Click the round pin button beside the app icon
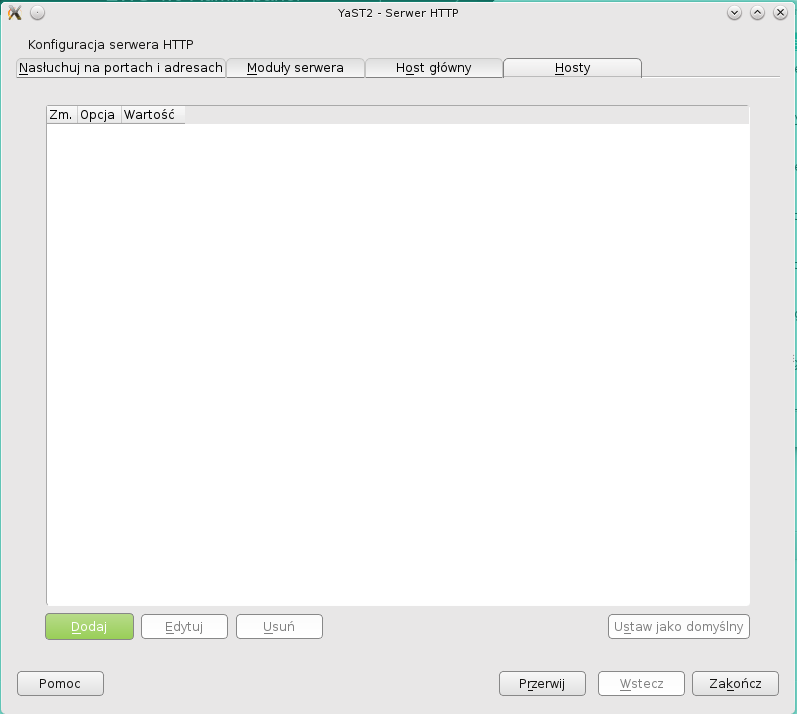This screenshot has width=797, height=714. pos(37,13)
